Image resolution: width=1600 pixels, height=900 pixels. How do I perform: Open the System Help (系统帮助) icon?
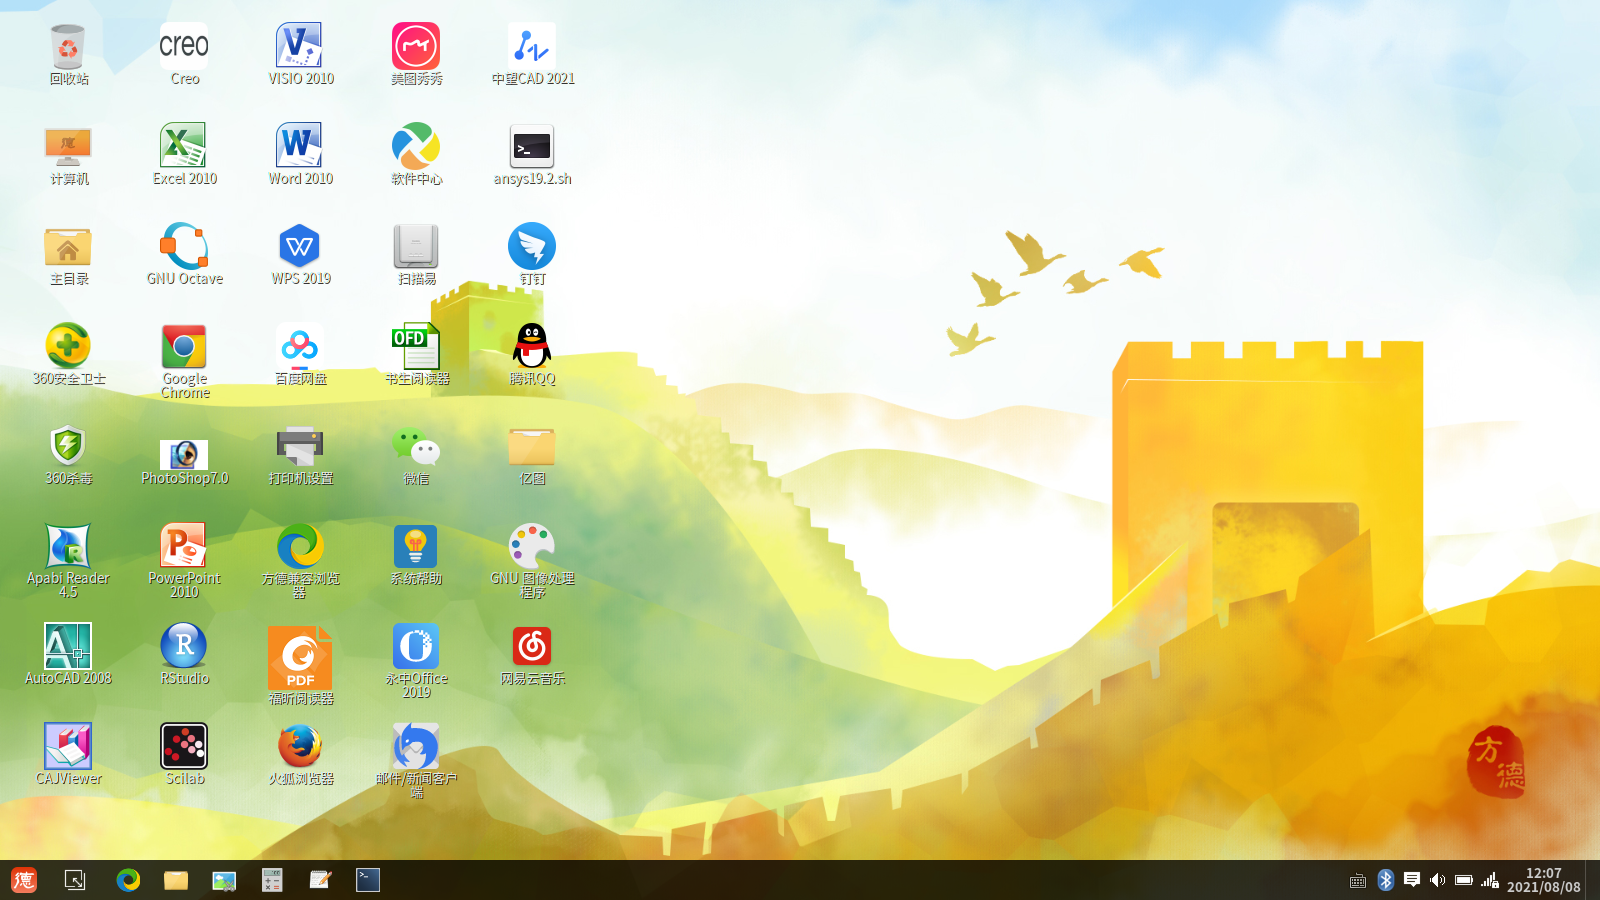(416, 546)
